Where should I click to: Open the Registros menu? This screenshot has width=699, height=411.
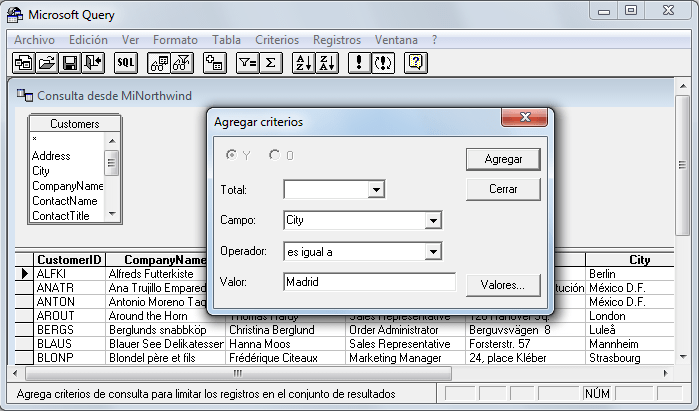[x=337, y=40]
